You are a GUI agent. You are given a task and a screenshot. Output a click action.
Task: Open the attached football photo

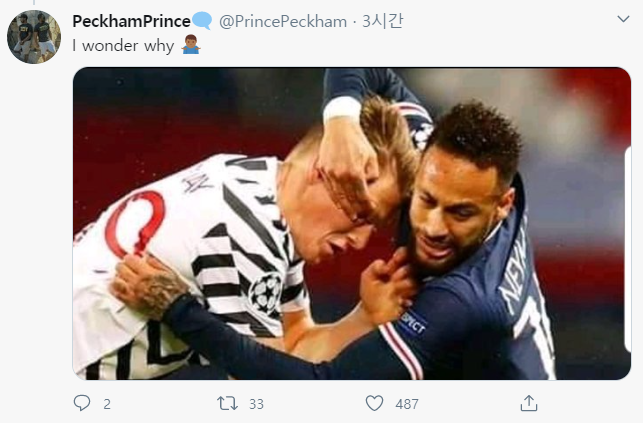[x=352, y=223]
